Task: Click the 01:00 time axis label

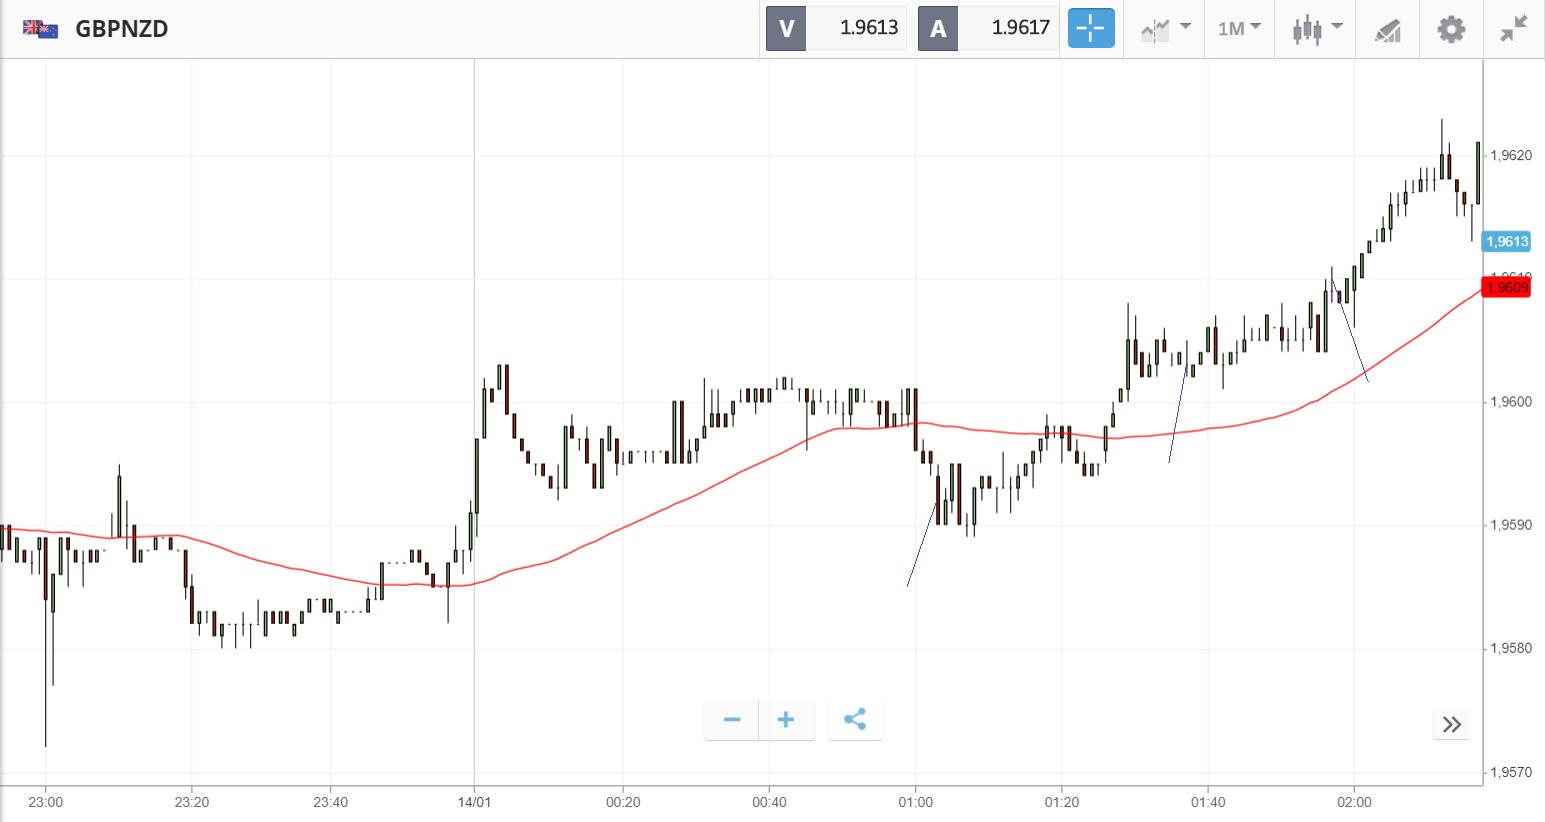Action: [x=915, y=802]
